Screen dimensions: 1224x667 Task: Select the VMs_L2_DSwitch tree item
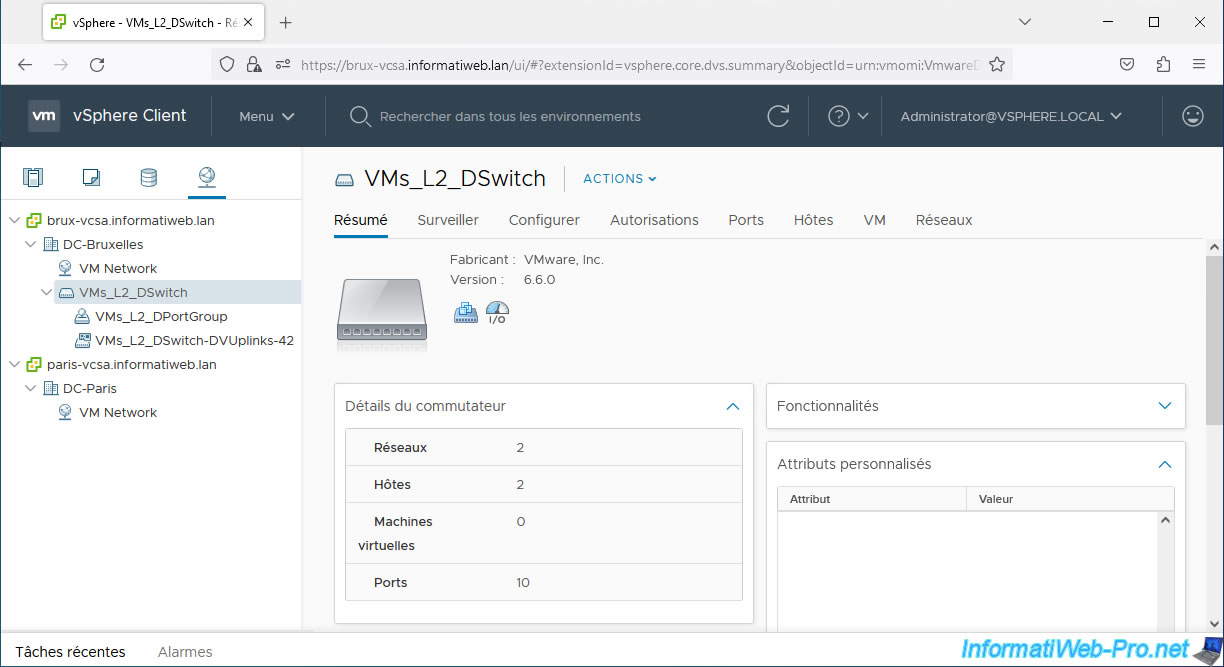point(133,292)
